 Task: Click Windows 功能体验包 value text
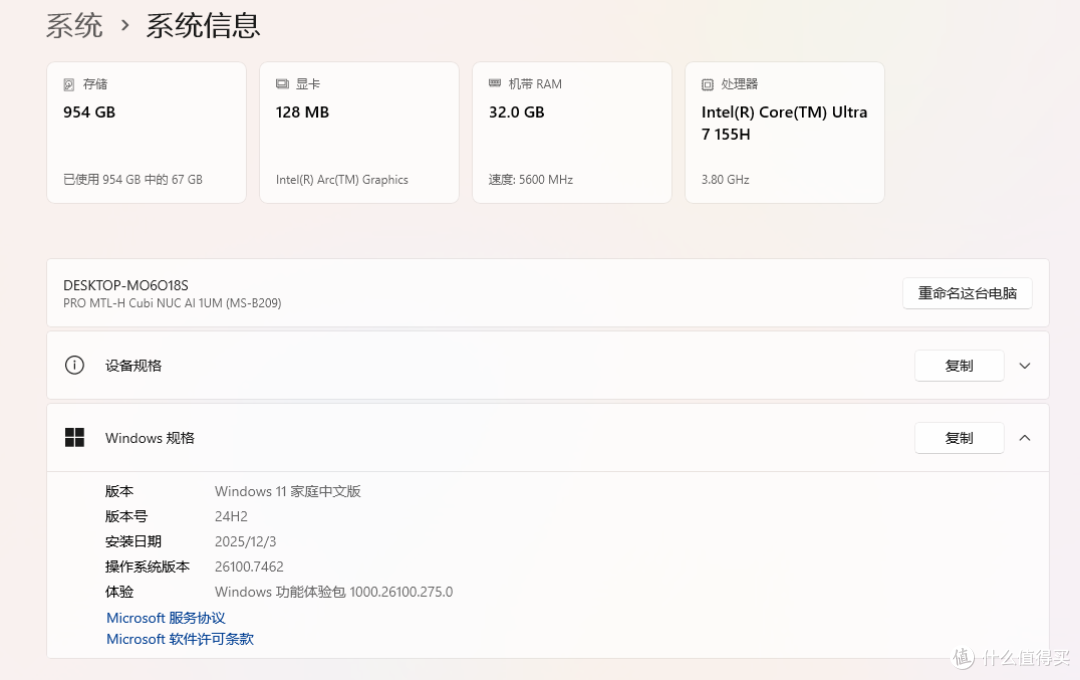click(334, 592)
